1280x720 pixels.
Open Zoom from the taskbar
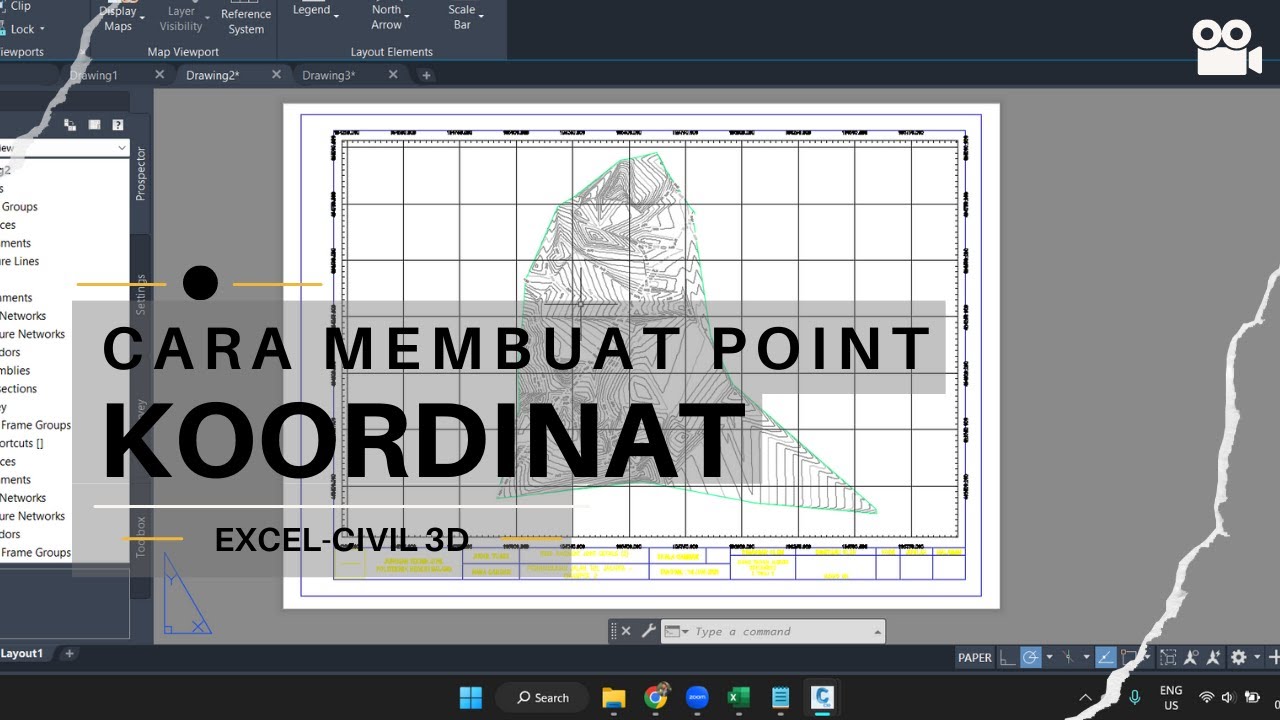pos(697,697)
